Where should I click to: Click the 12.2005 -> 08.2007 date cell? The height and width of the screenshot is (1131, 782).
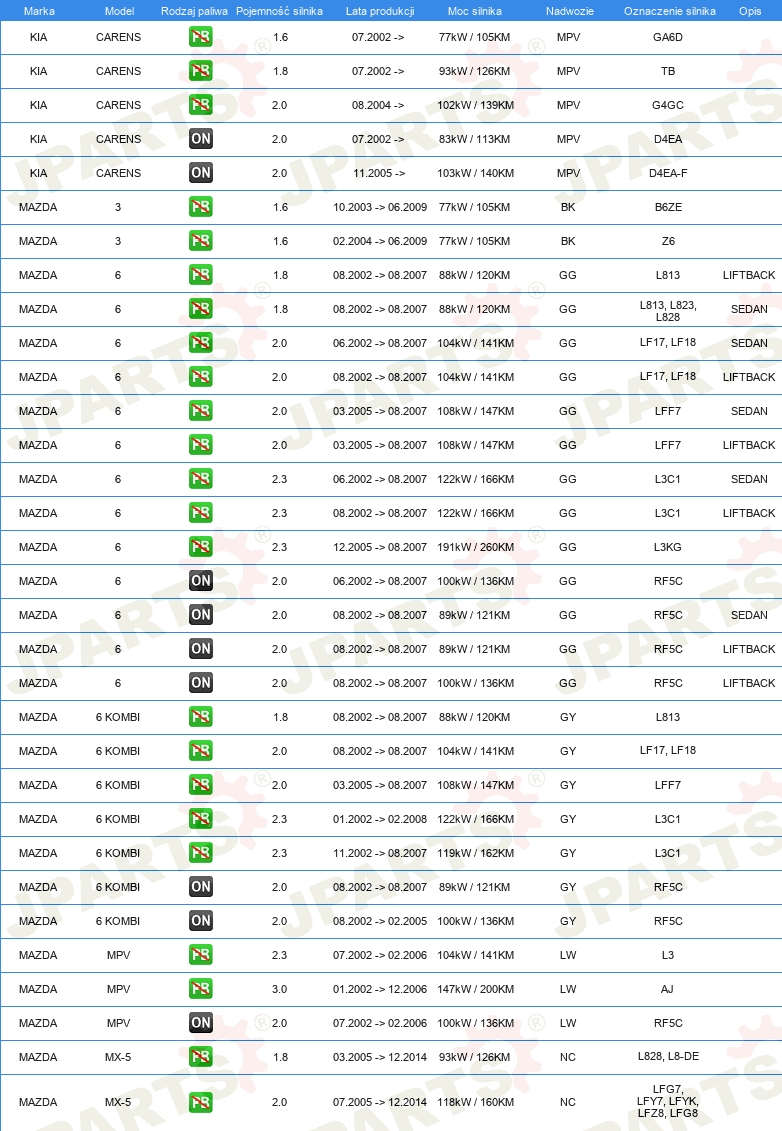[379, 547]
